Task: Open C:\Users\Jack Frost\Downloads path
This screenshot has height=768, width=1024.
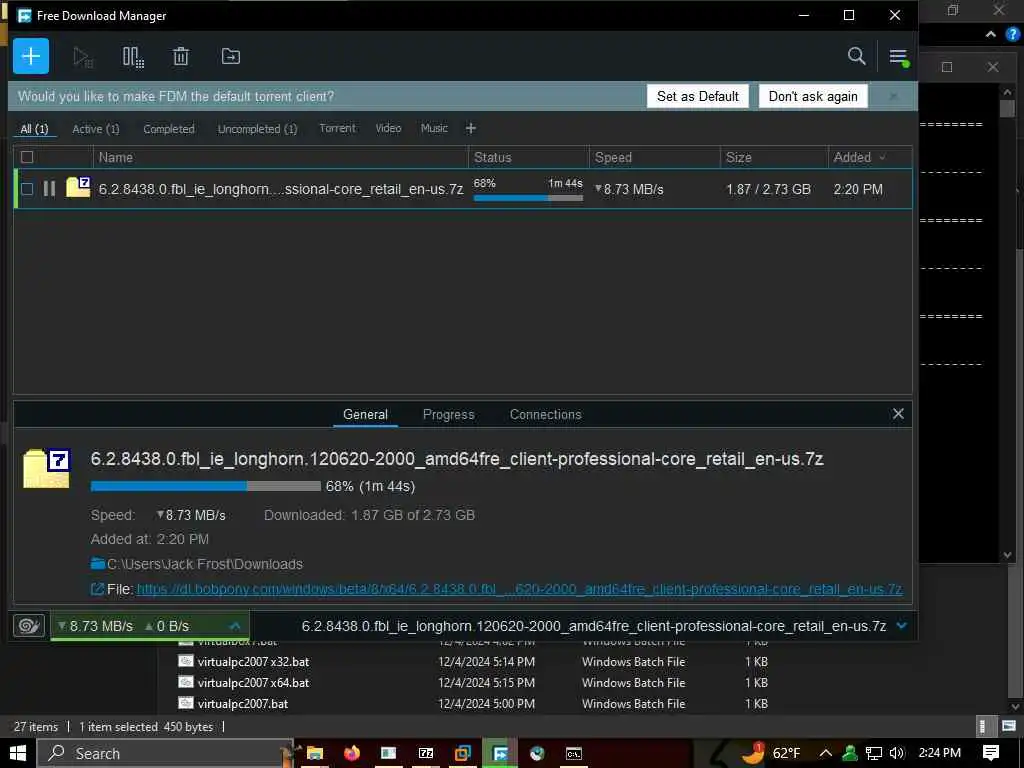Action: coord(204,564)
